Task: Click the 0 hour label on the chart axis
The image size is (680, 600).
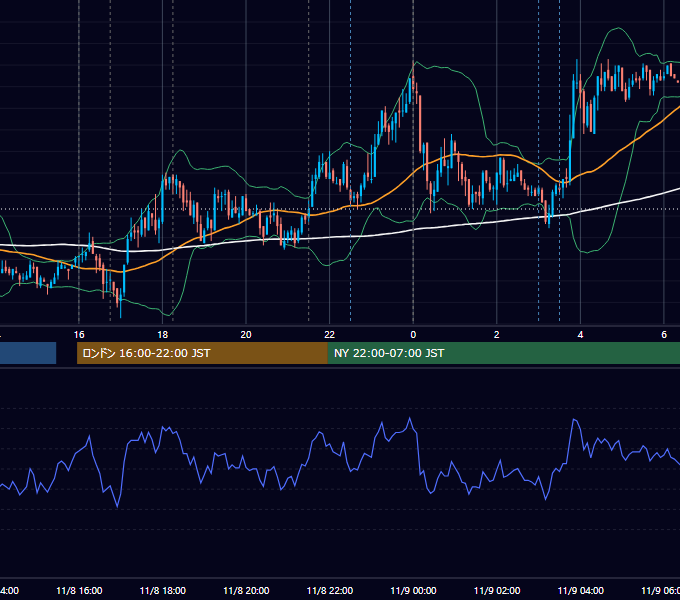Action: [x=413, y=335]
